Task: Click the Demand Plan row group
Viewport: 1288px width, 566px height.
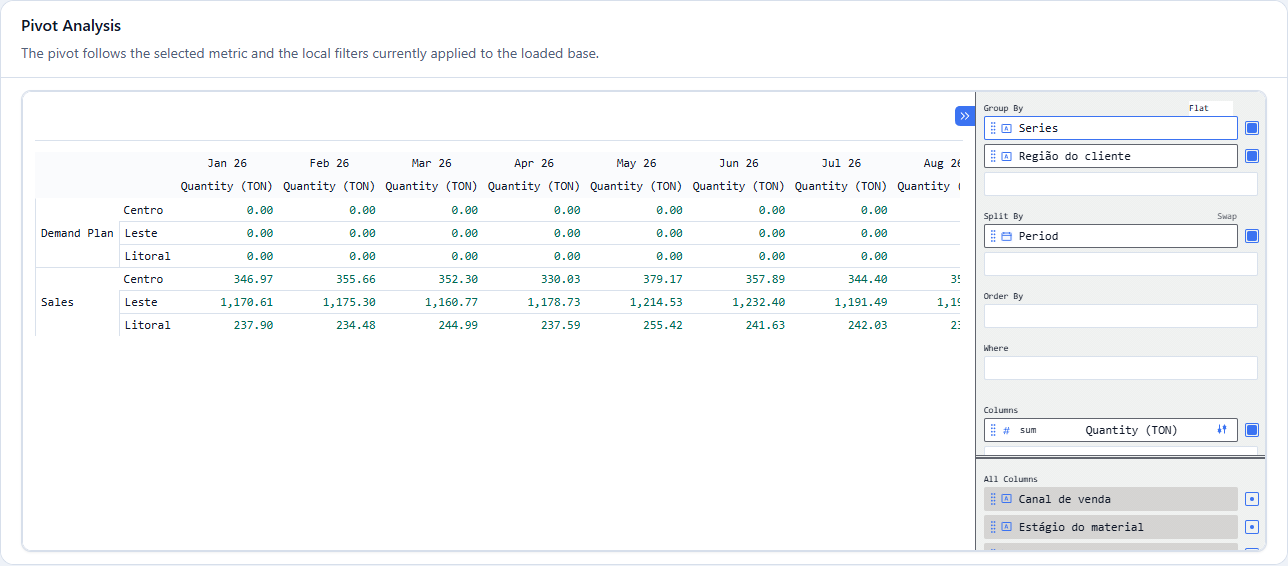Action: [x=77, y=233]
